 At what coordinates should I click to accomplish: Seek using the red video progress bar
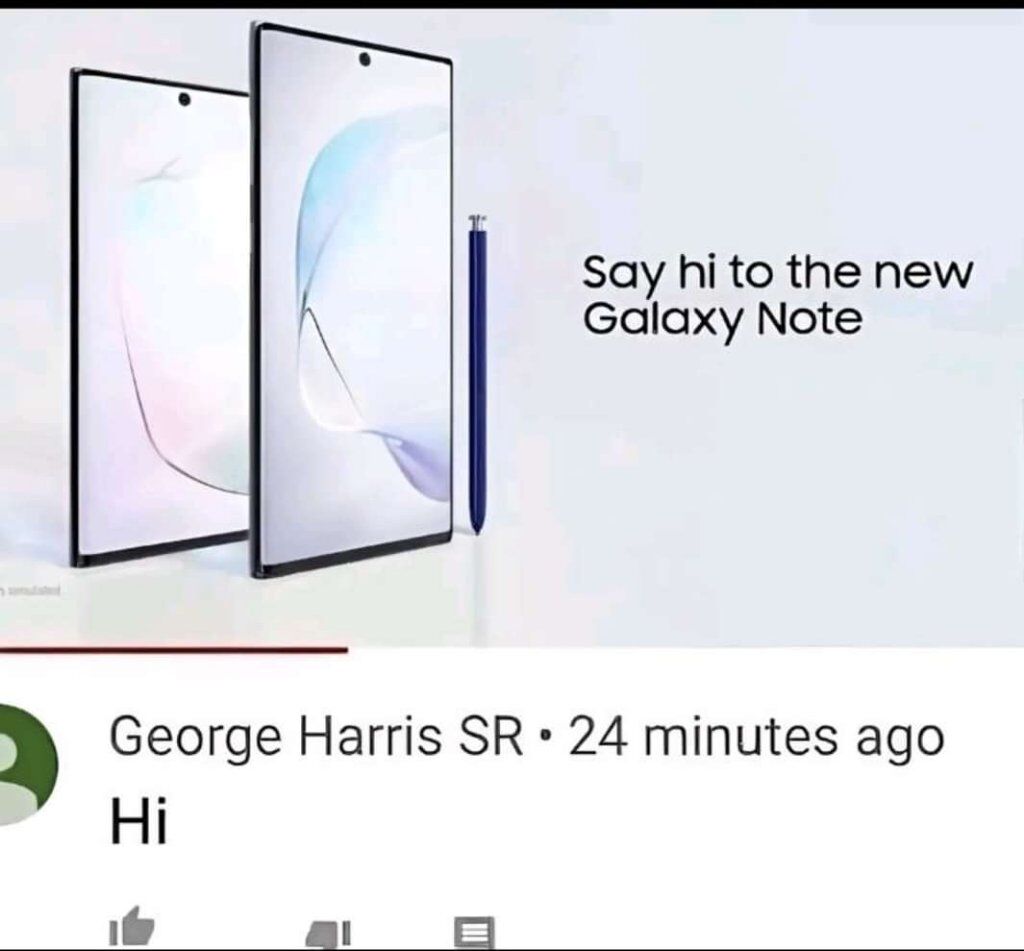(x=174, y=649)
